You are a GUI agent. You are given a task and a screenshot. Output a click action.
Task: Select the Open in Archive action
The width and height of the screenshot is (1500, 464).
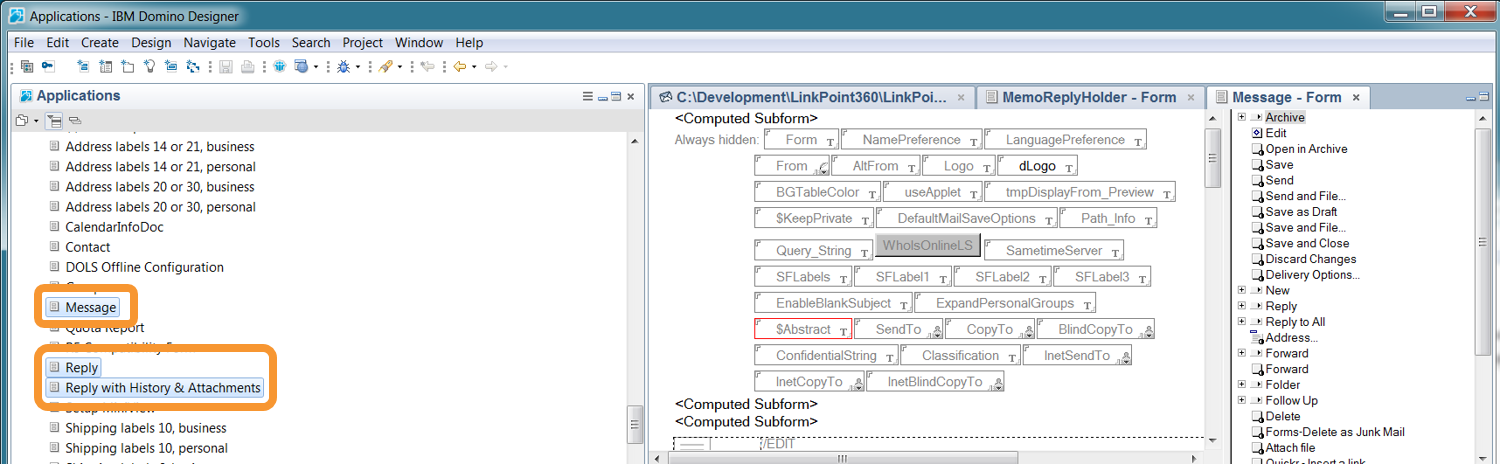pyautogui.click(x=1306, y=149)
